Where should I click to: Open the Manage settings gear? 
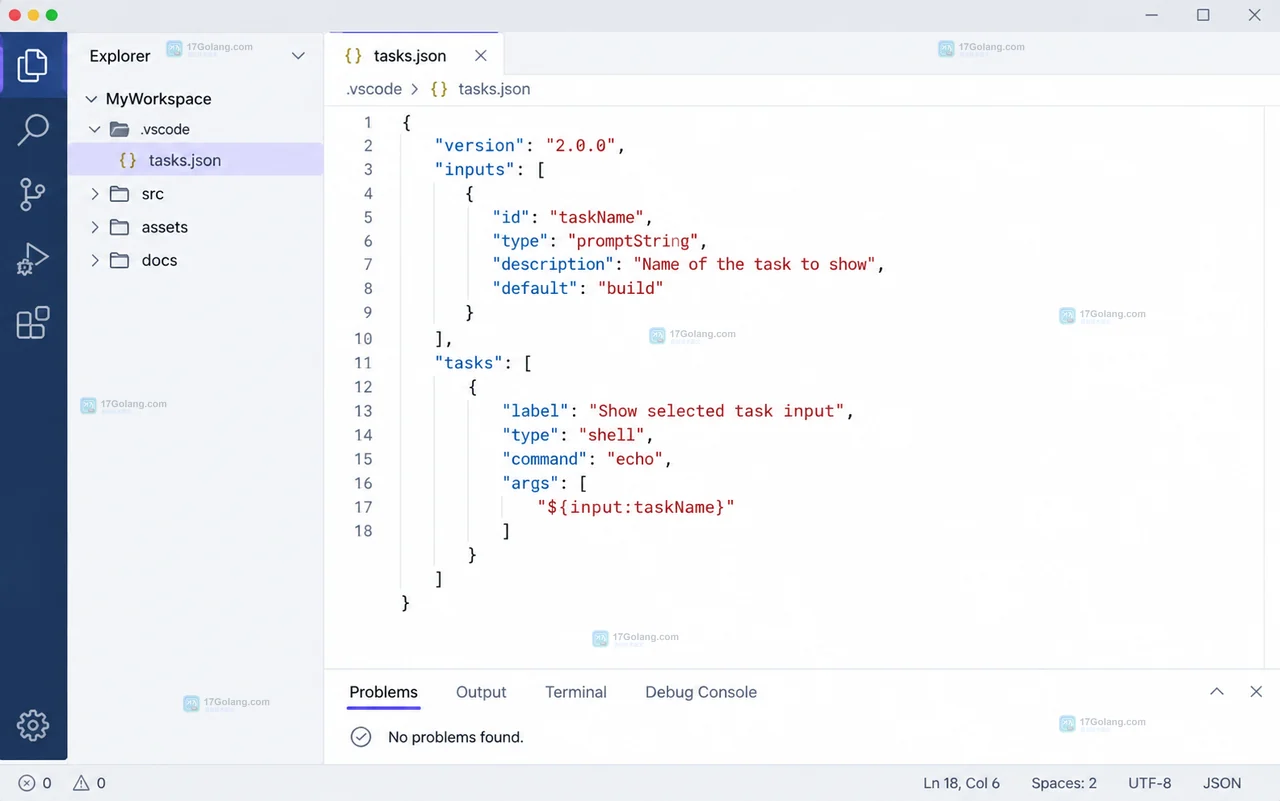33,725
